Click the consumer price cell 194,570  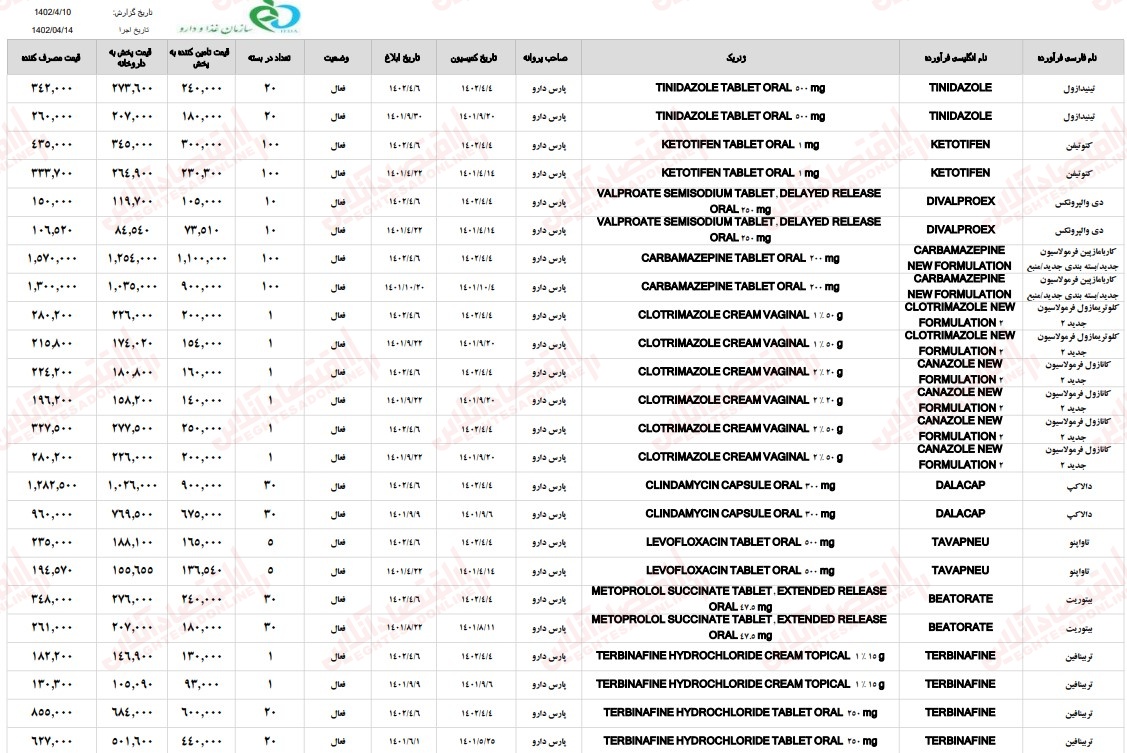pyautogui.click(x=46, y=571)
